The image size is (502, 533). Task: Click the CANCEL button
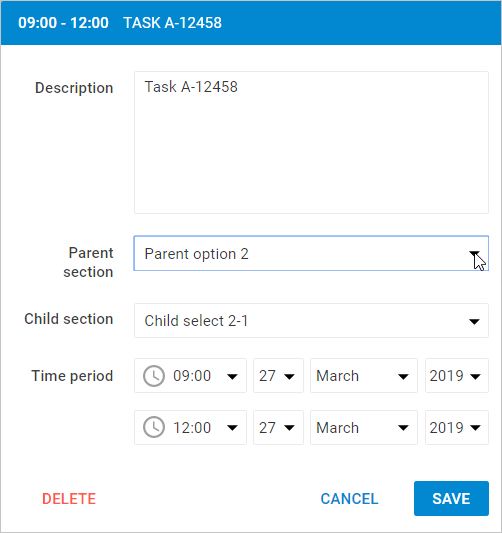[x=349, y=499]
